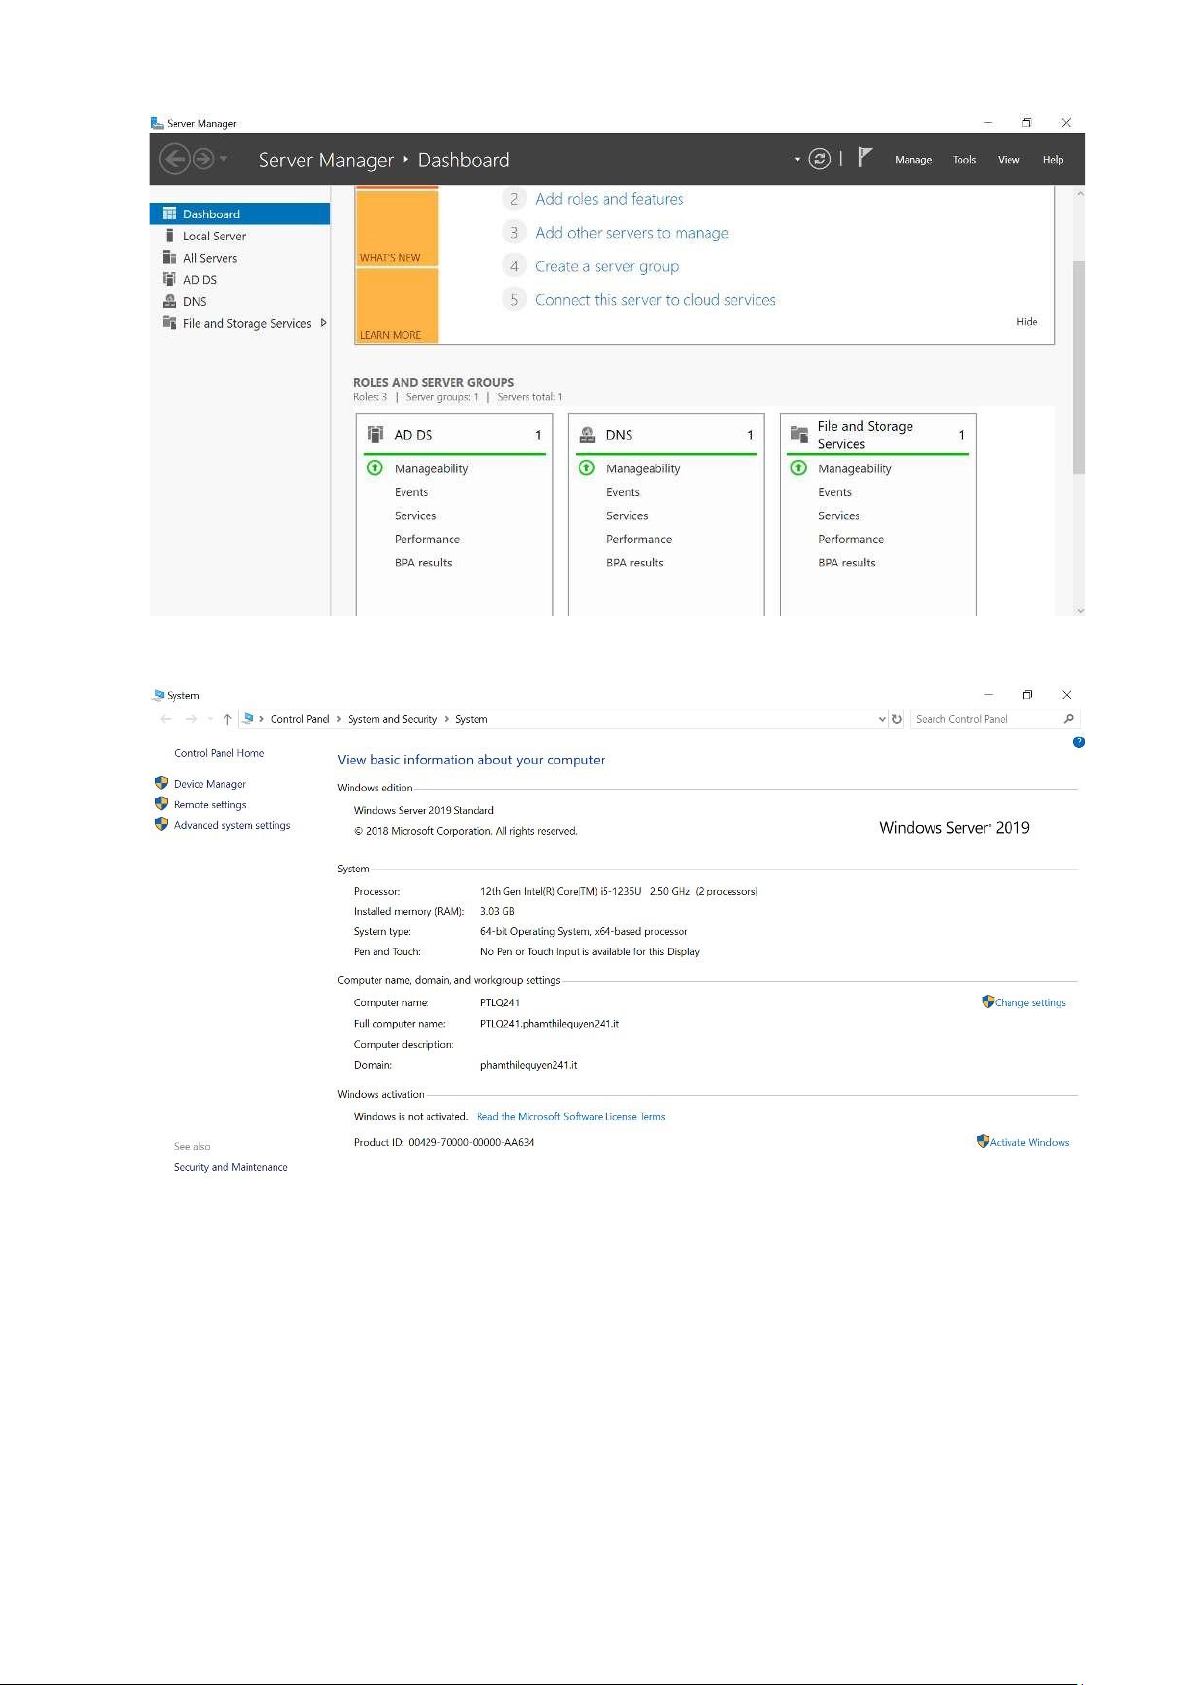Viewport: 1192px width, 1685px height.
Task: Click the search magnifier icon
Action: [1068, 719]
